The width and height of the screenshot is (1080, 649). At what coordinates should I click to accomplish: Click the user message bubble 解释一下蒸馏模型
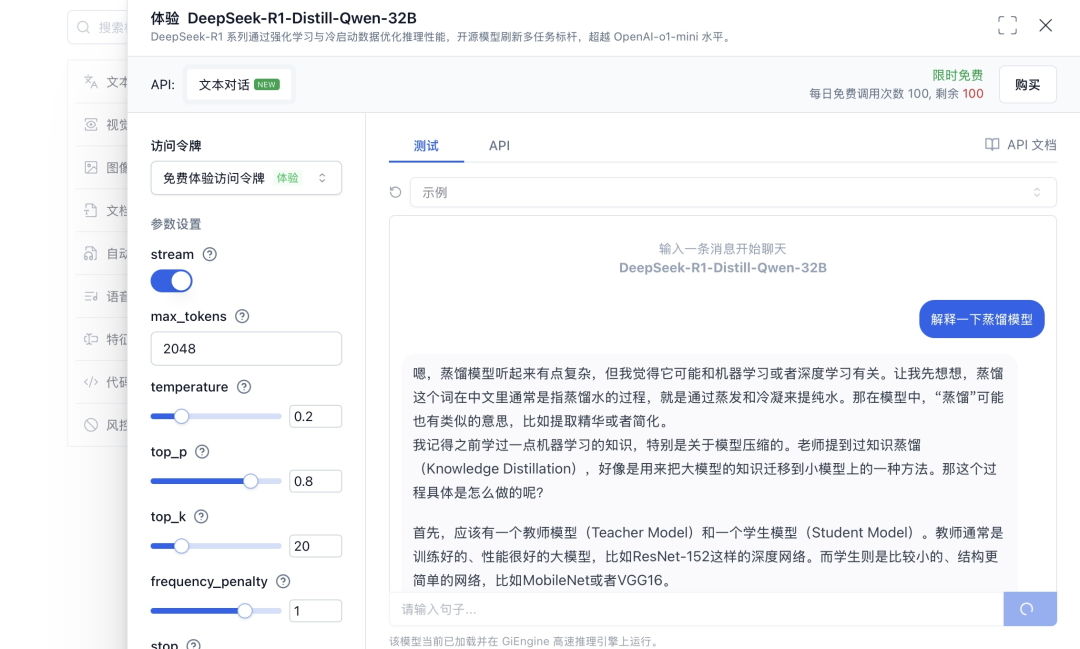click(x=982, y=319)
